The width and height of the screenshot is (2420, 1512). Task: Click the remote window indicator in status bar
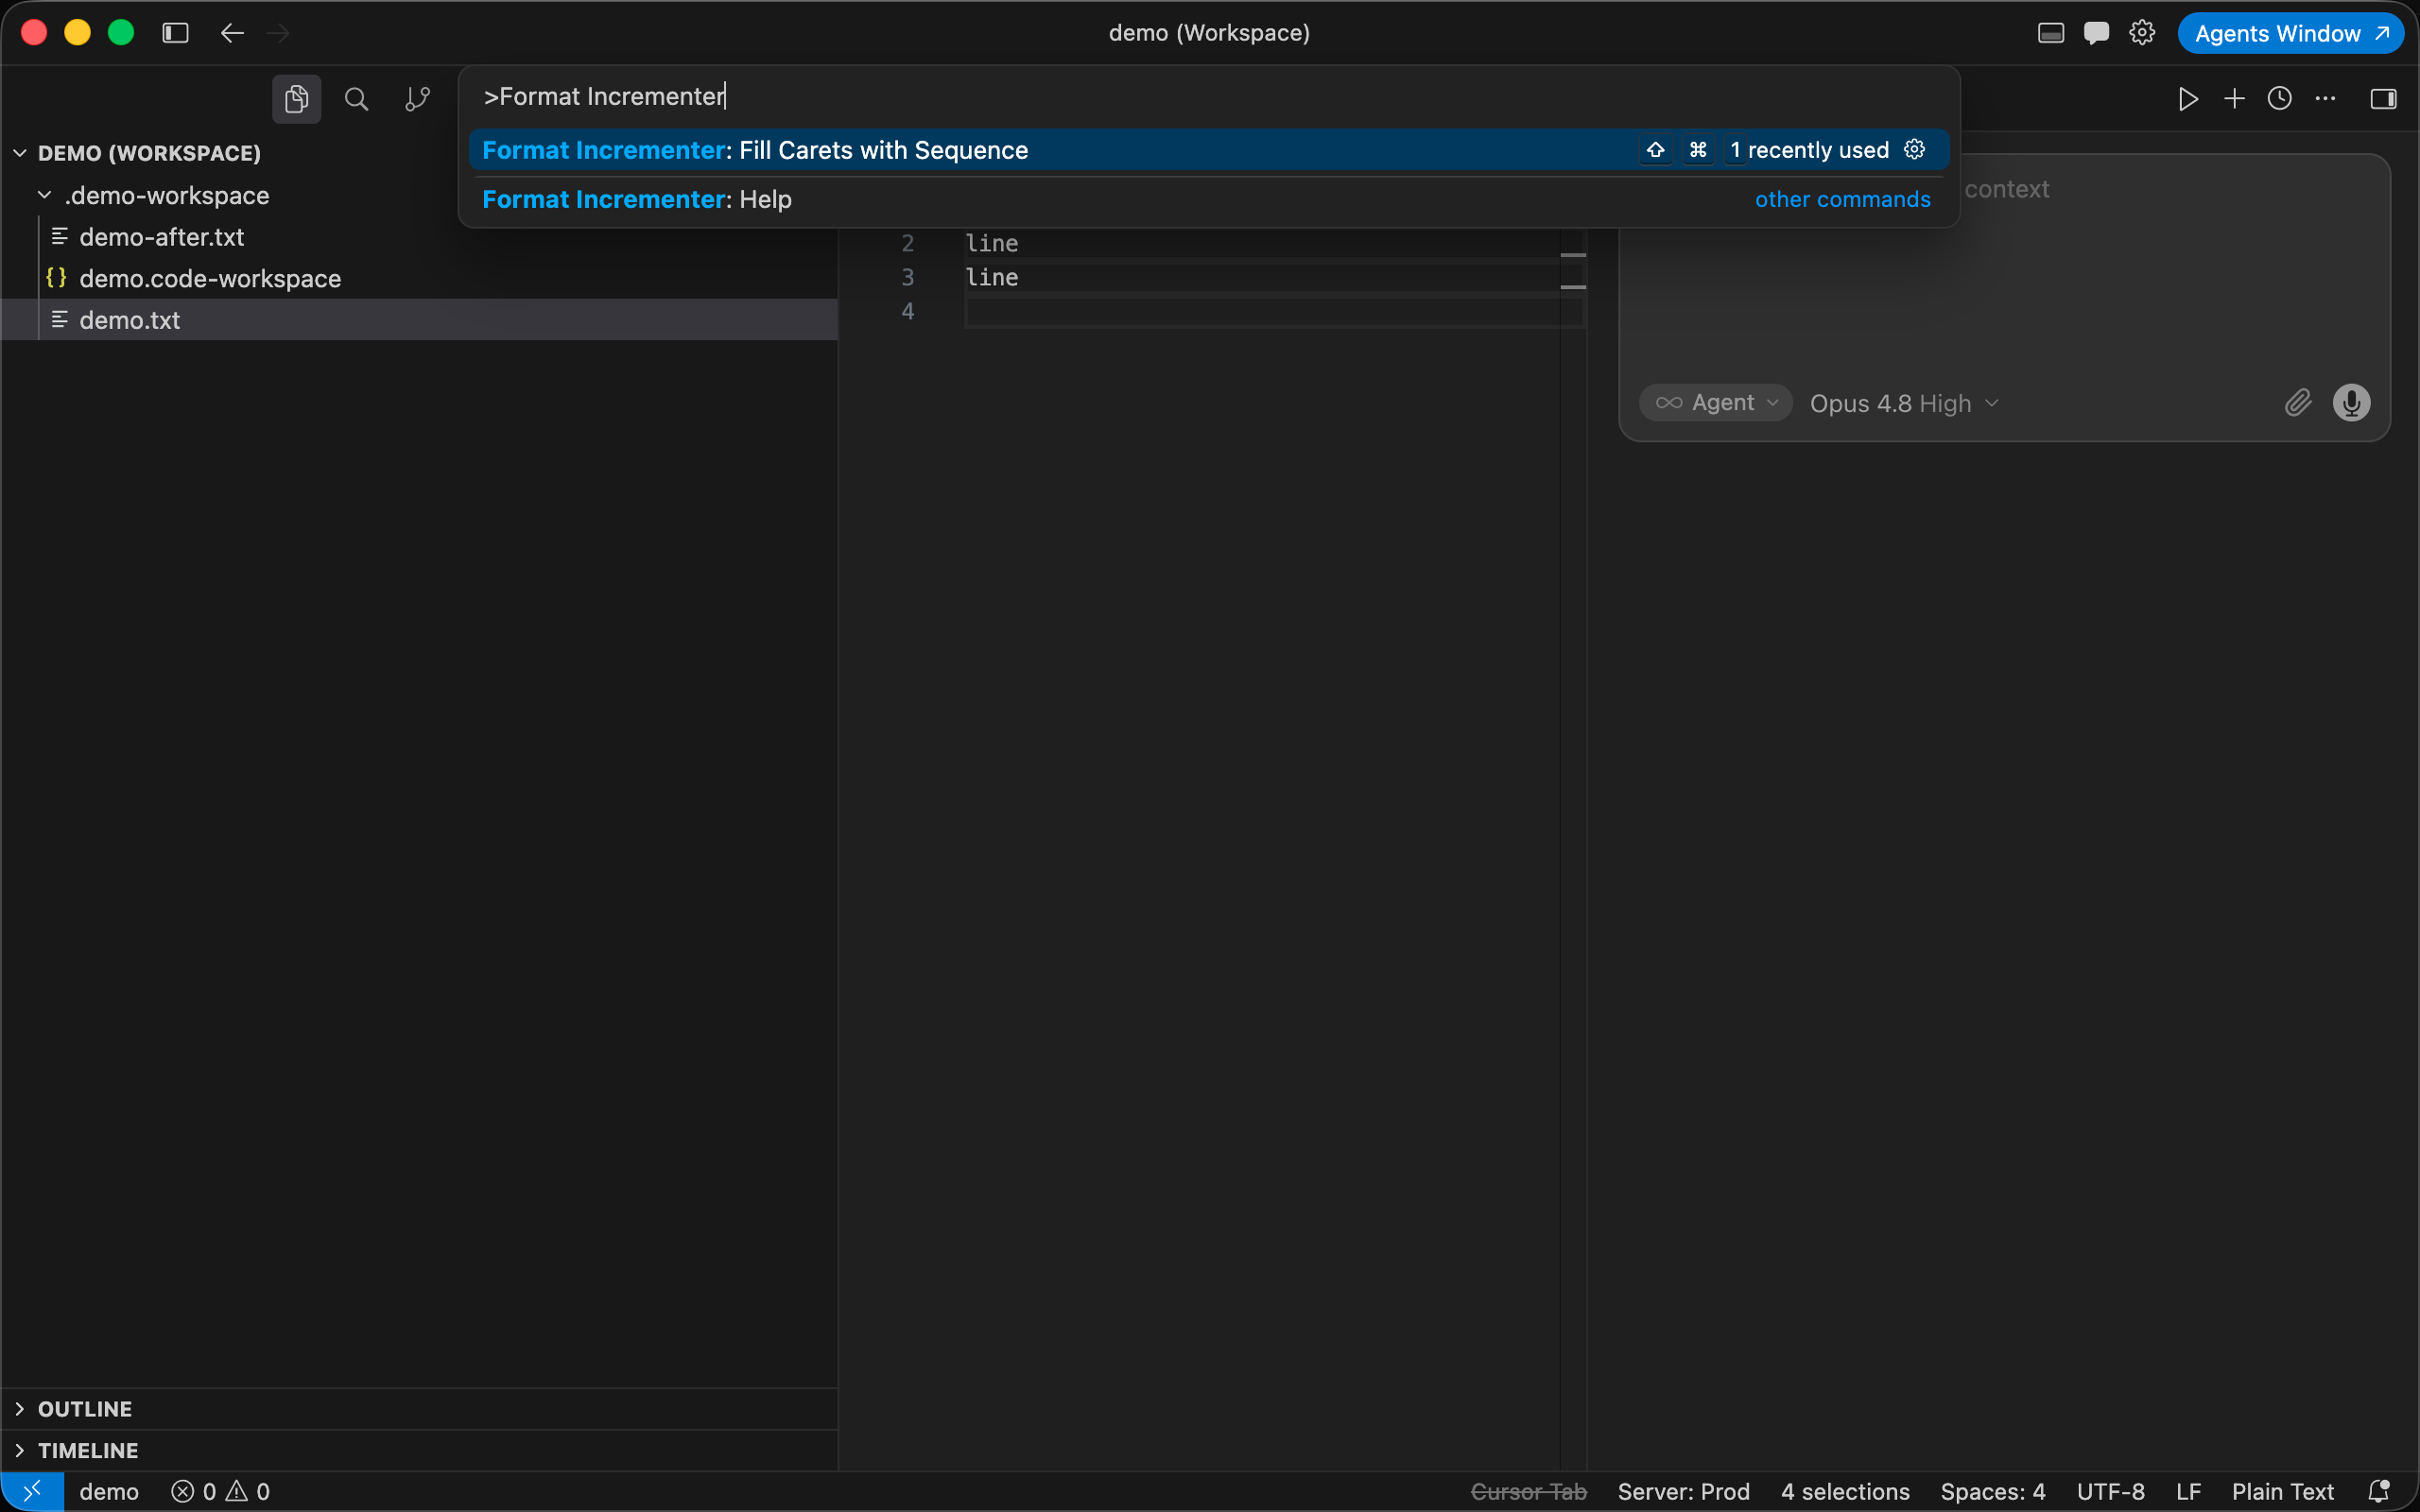pyautogui.click(x=32, y=1491)
